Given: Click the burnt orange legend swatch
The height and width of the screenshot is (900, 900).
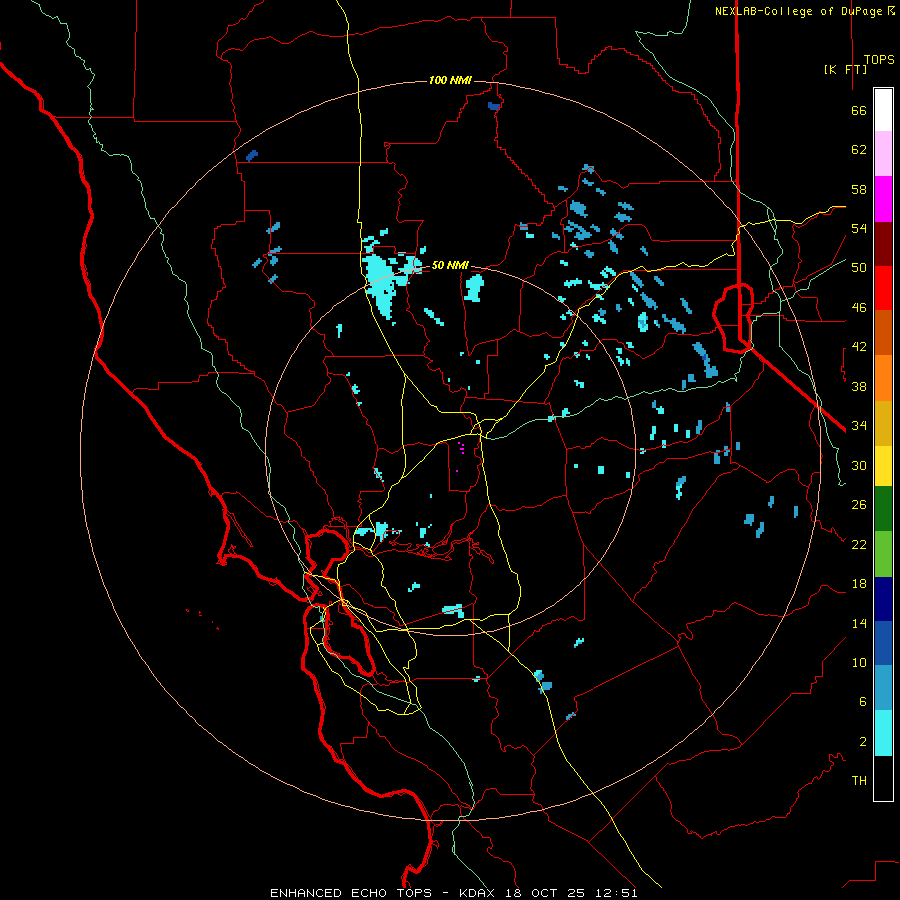Looking at the screenshot, I should point(883,333).
